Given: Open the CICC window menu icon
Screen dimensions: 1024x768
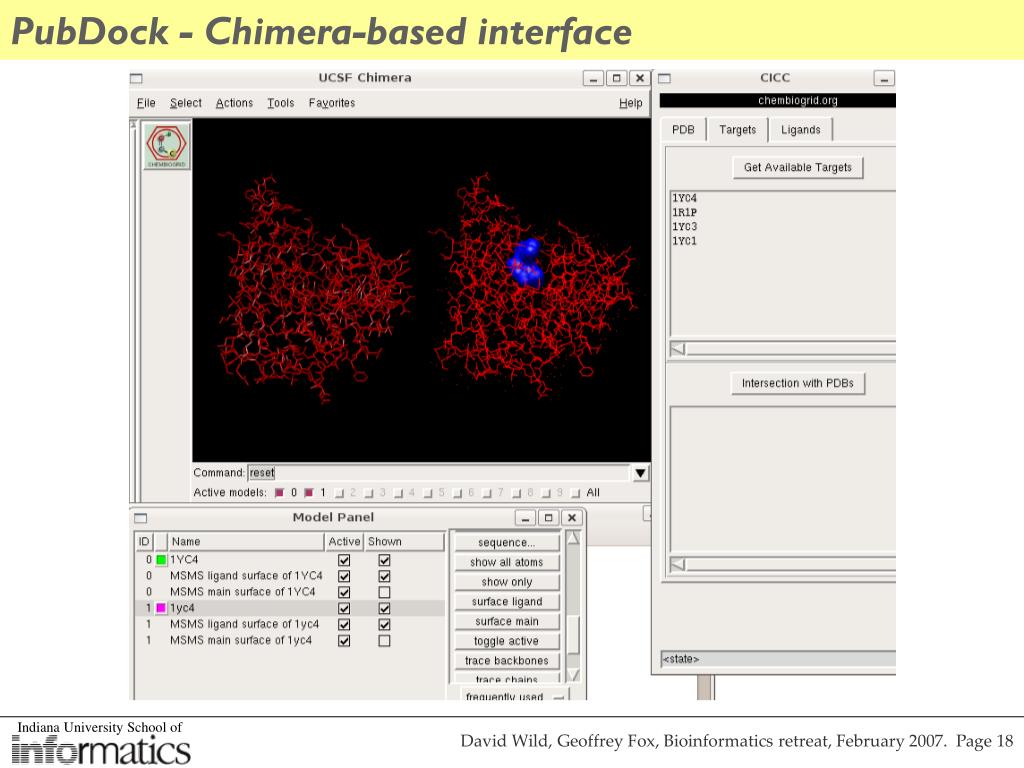Looking at the screenshot, I should [x=664, y=78].
